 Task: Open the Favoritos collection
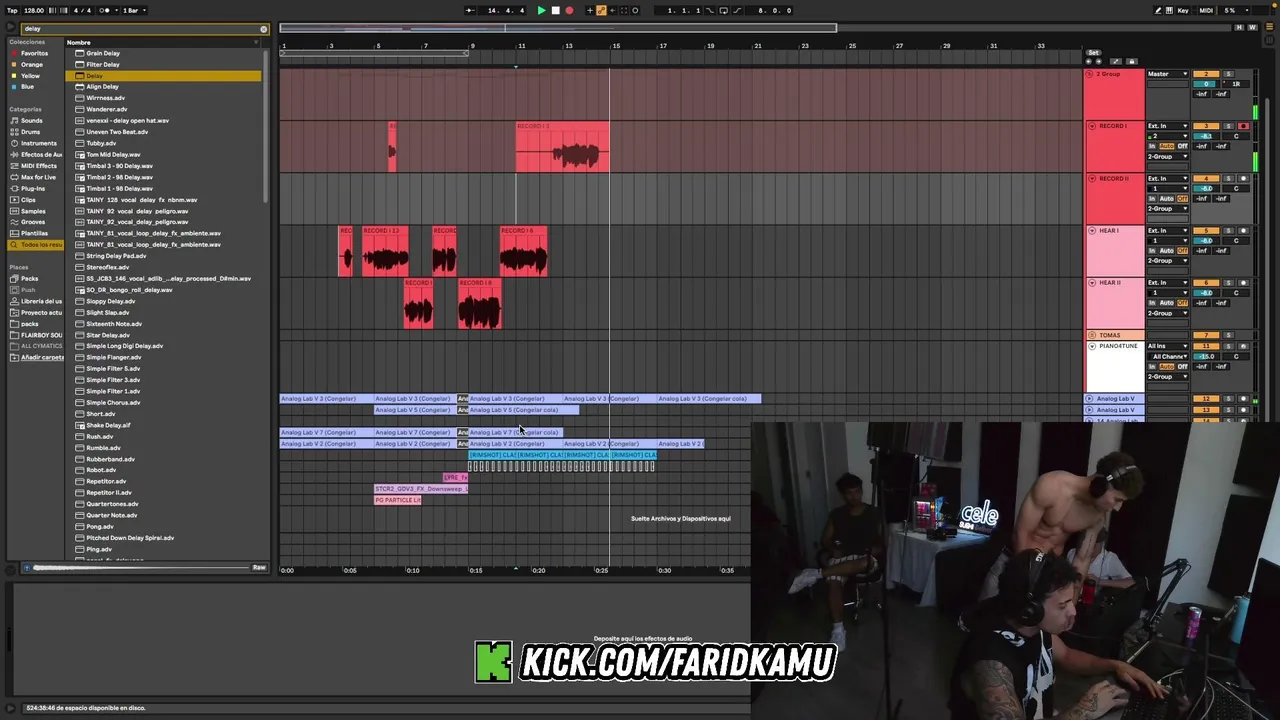[x=34, y=53]
